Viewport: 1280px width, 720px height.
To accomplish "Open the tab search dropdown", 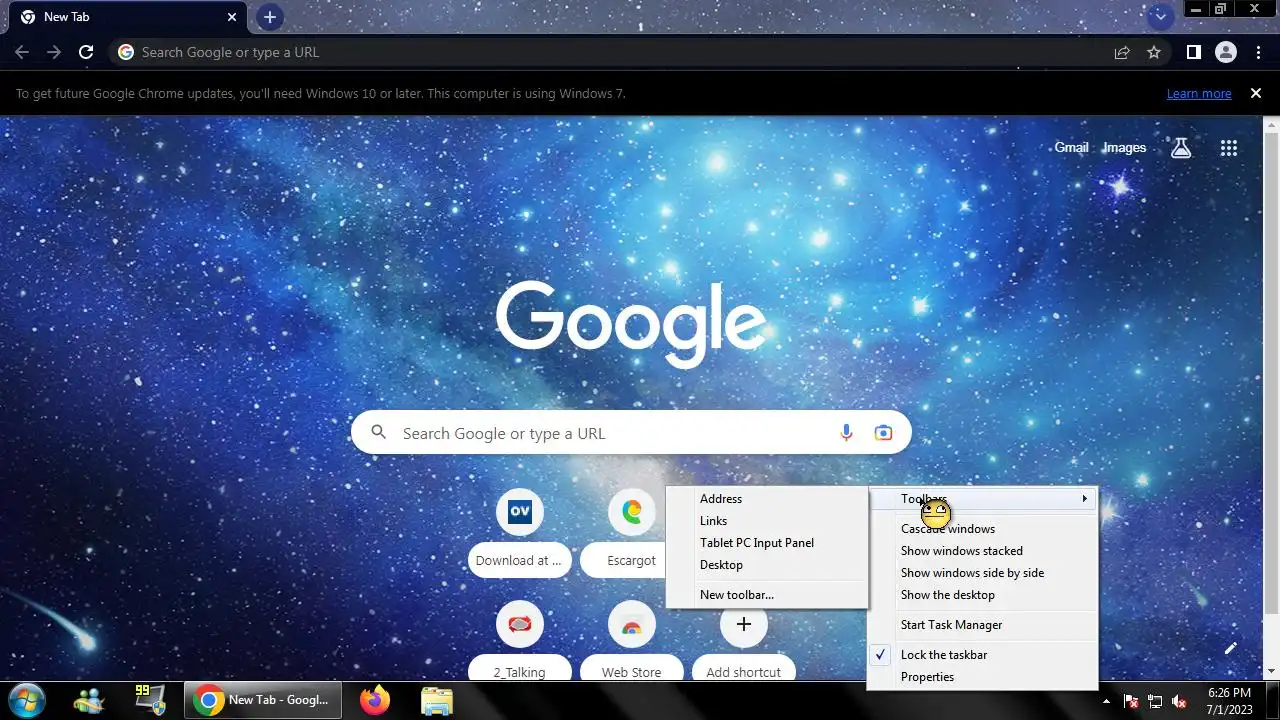I will (x=1160, y=17).
